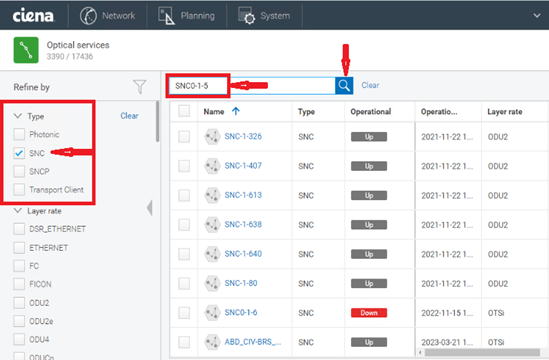Toggle the select-all checkbox in the table header
The width and height of the screenshot is (549, 360).
pyautogui.click(x=184, y=111)
